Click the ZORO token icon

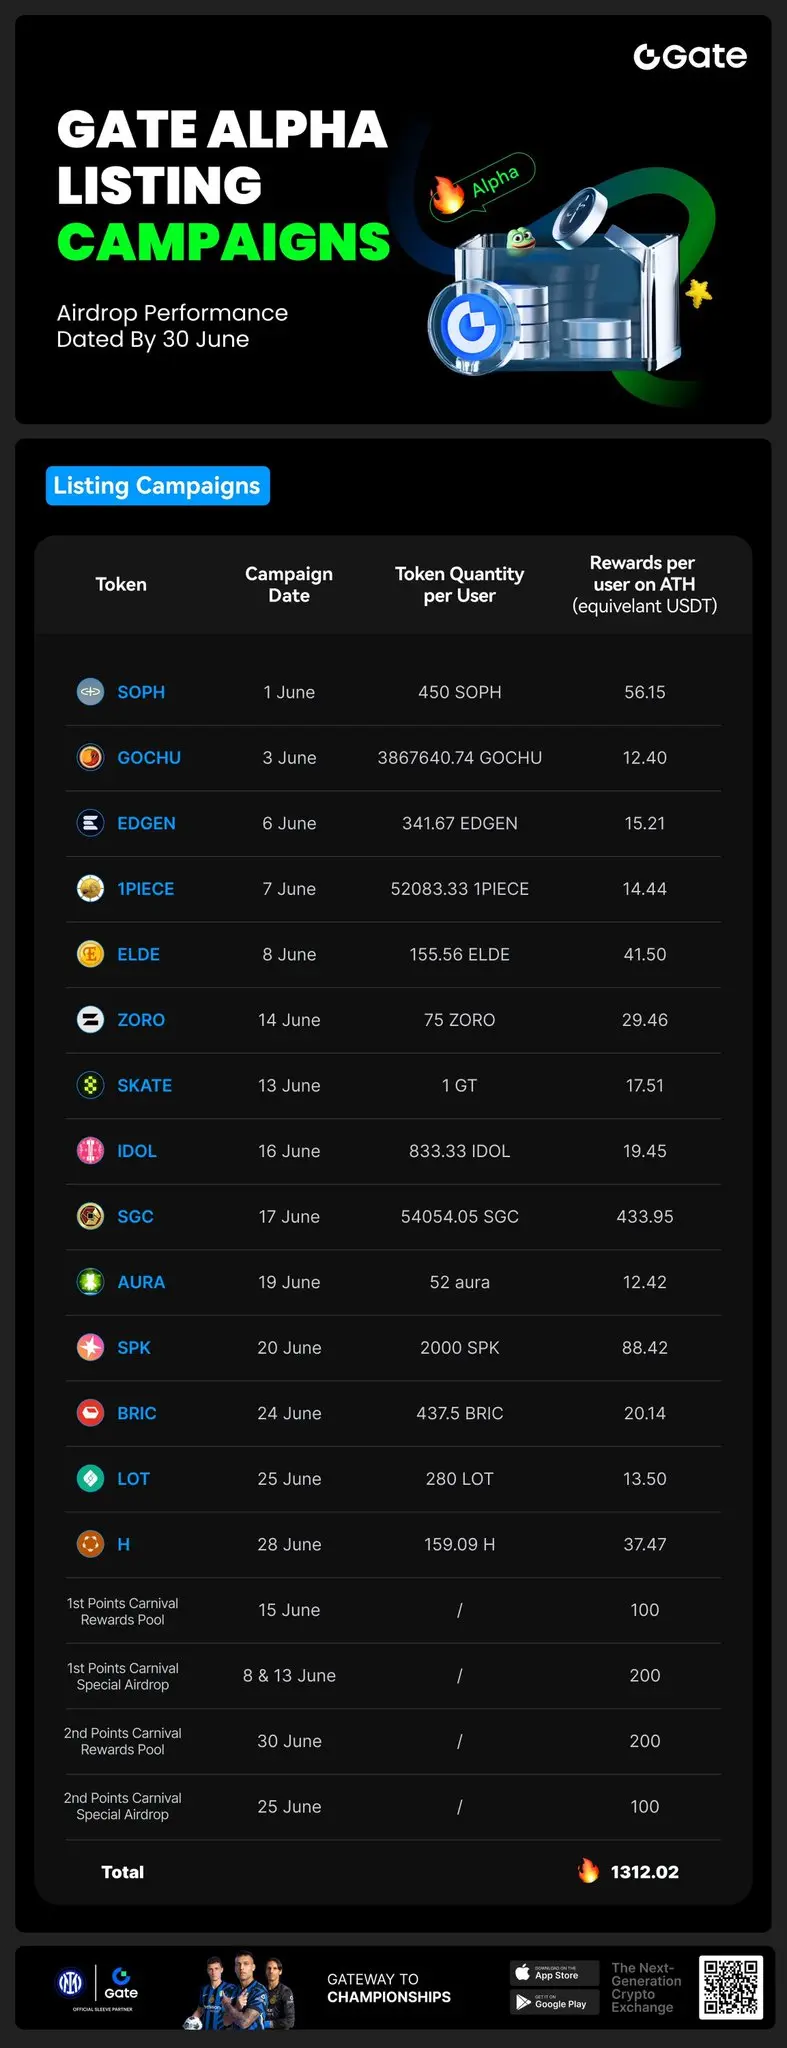pos(91,1020)
